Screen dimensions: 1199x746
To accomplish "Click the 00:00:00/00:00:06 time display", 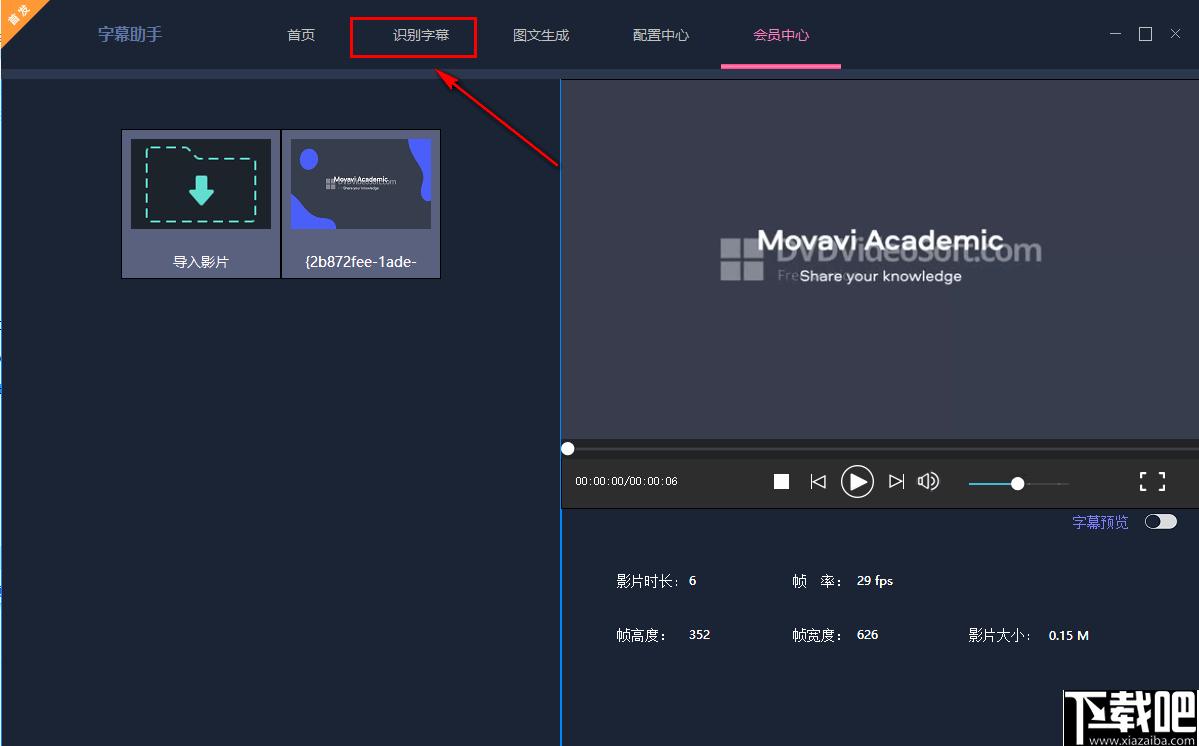I will coord(626,482).
